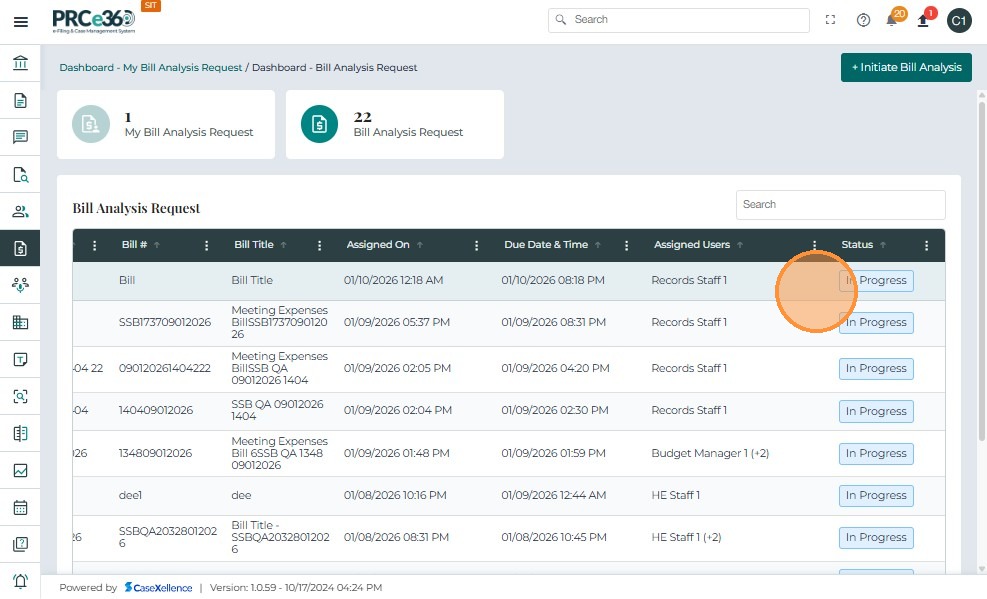Screen dimensions: 987x599
Task: Click In Progress status for SSB173709012026
Action: point(876,322)
